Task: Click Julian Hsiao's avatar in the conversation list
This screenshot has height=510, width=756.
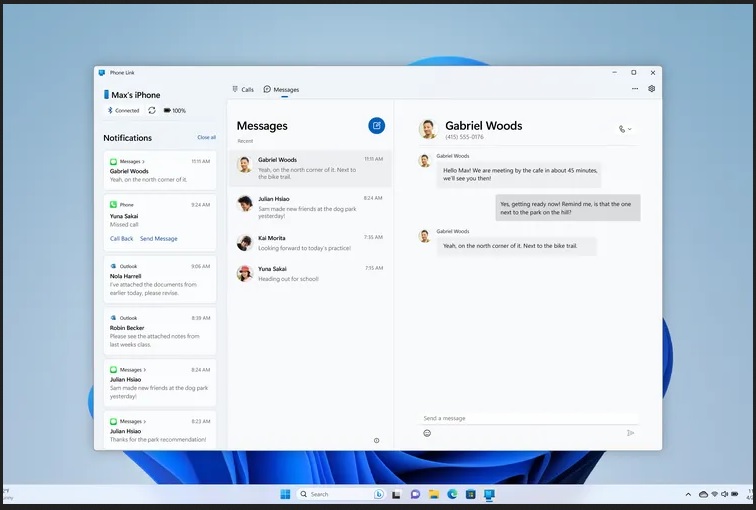Action: point(245,203)
